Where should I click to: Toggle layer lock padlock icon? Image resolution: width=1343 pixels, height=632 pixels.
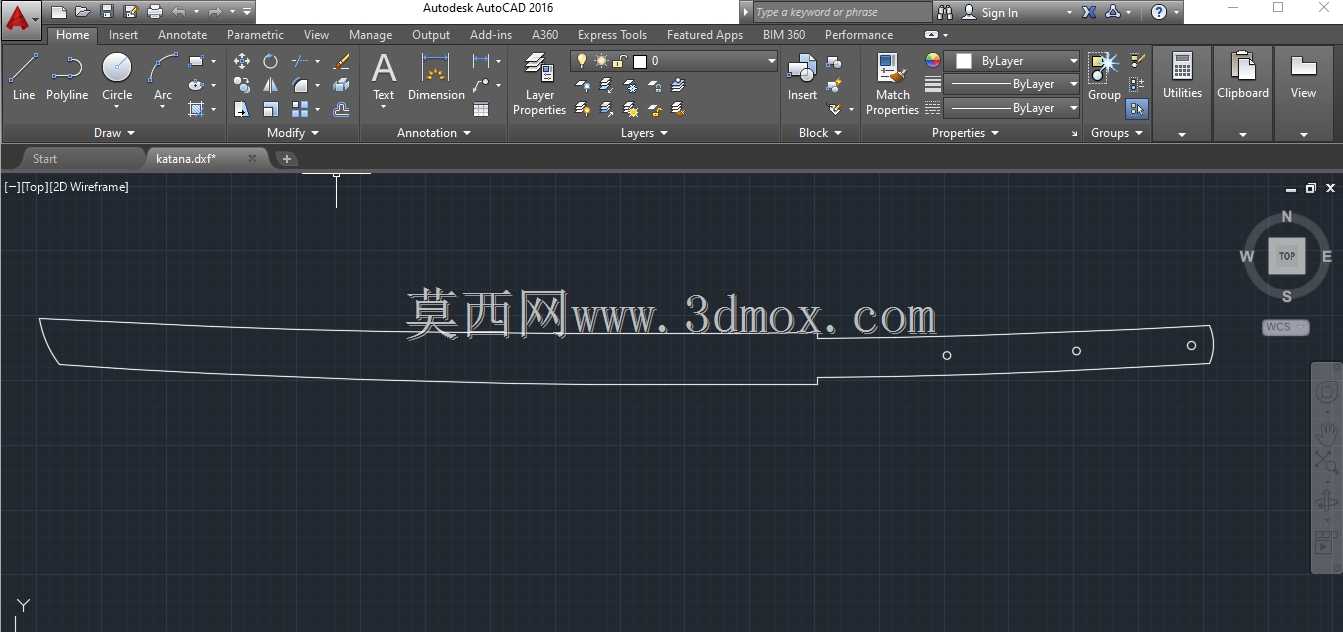click(620, 61)
